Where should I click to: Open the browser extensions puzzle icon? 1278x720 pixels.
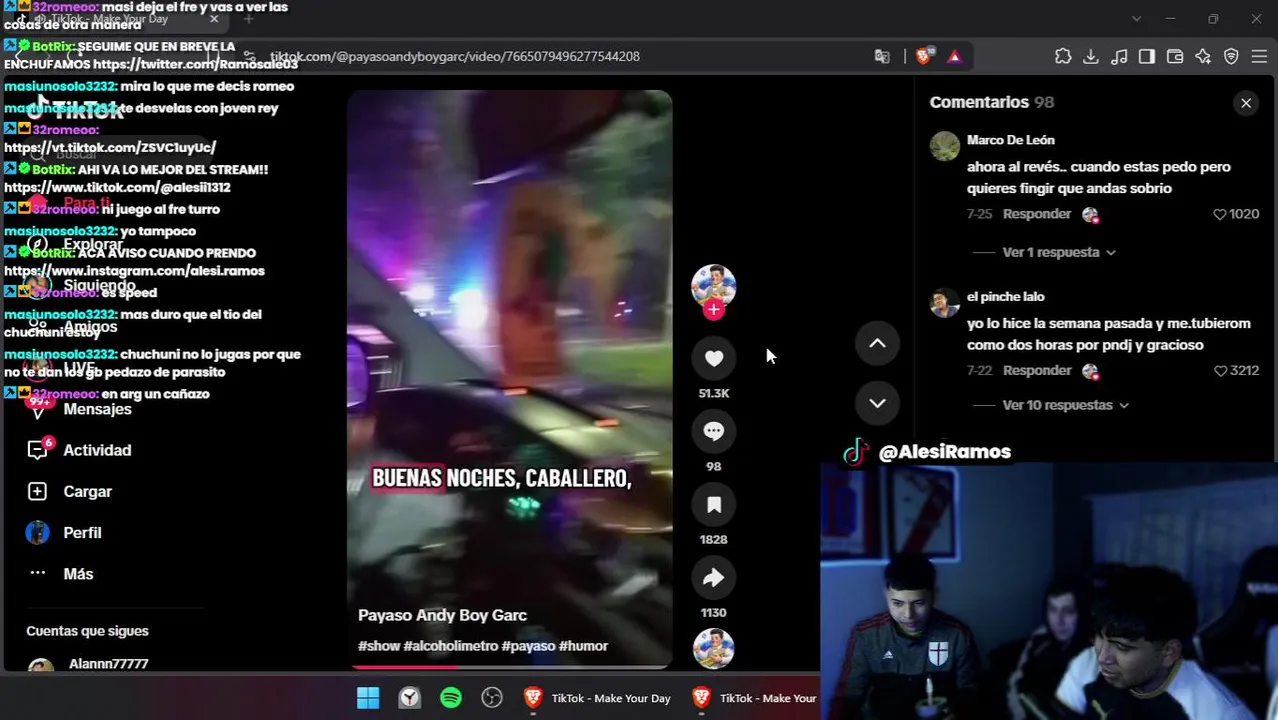pos(1063,56)
